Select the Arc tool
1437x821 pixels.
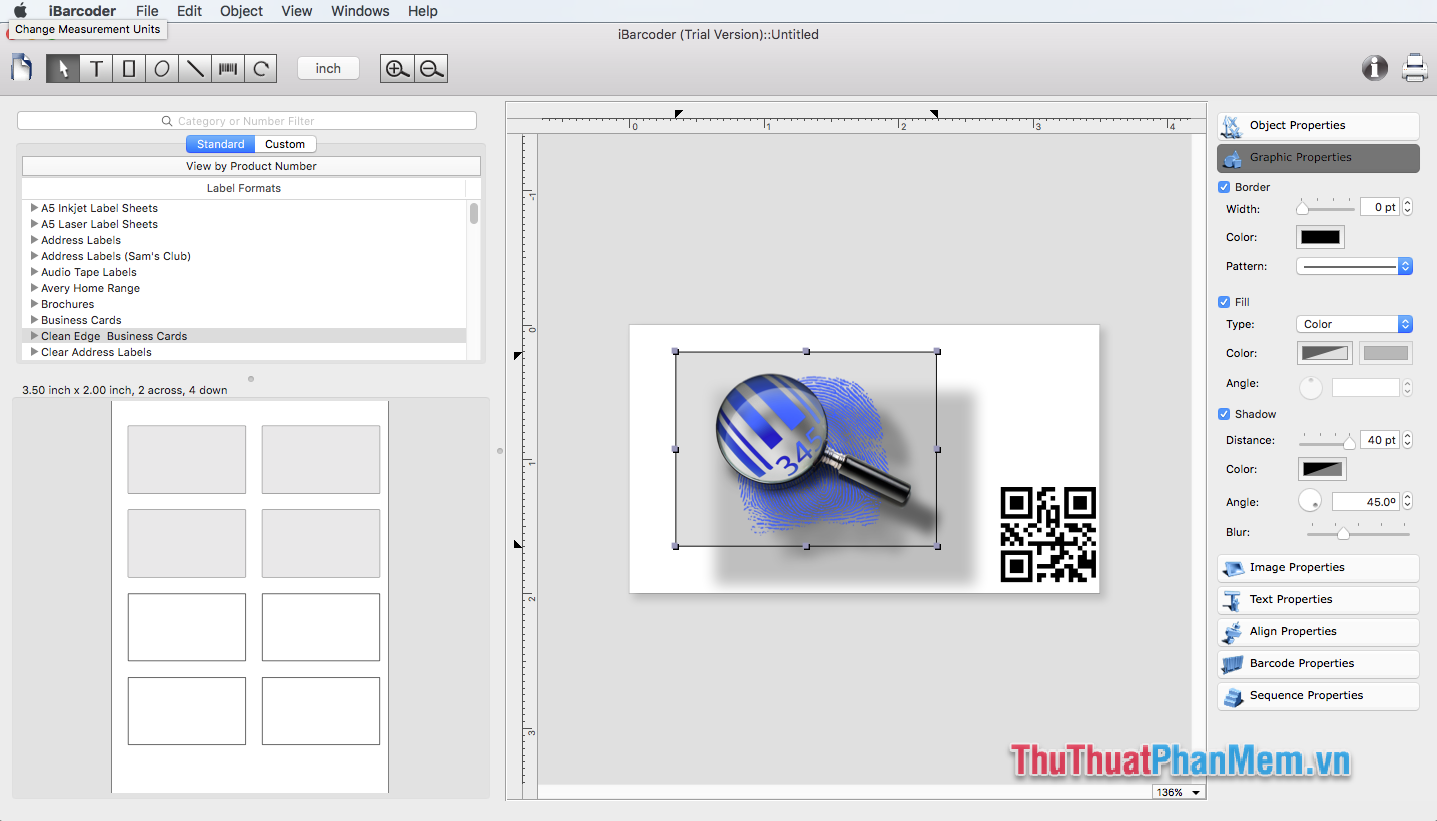coord(261,68)
